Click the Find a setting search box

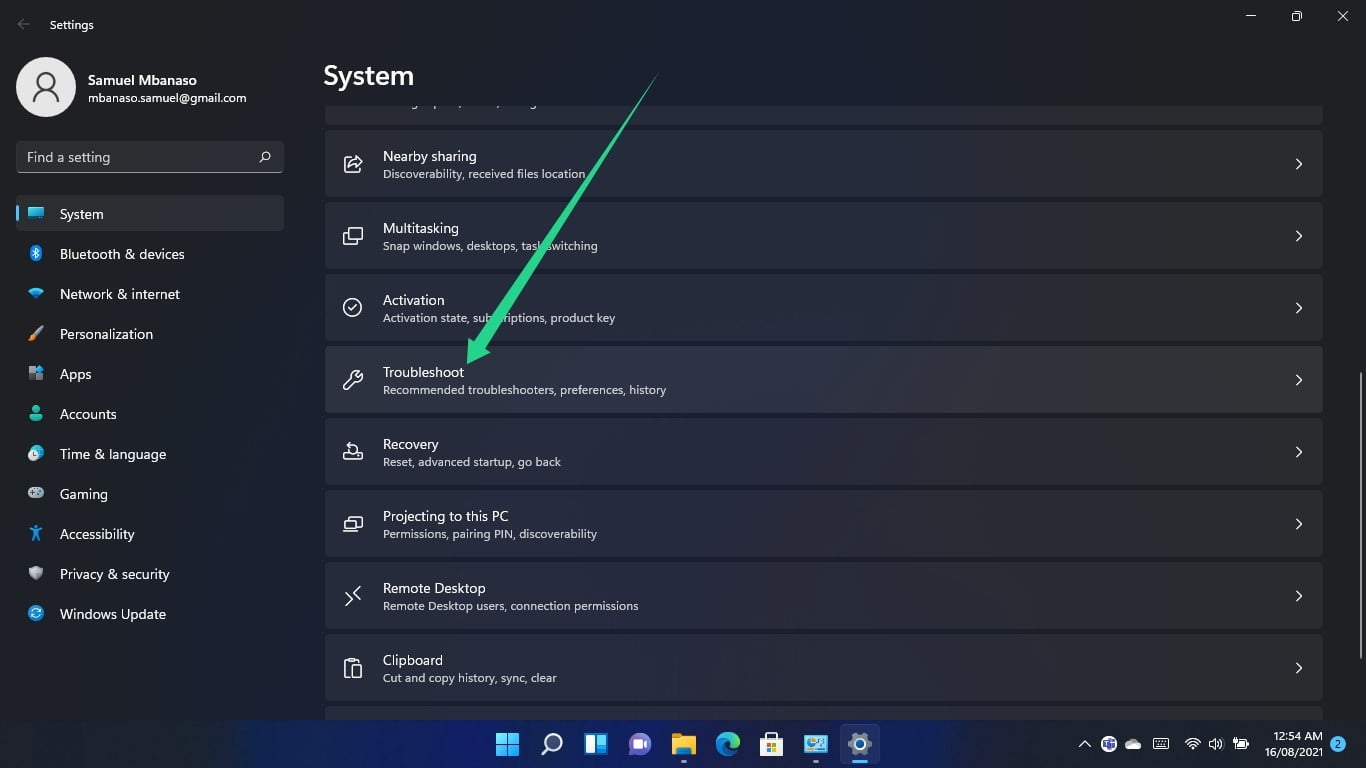[x=148, y=157]
